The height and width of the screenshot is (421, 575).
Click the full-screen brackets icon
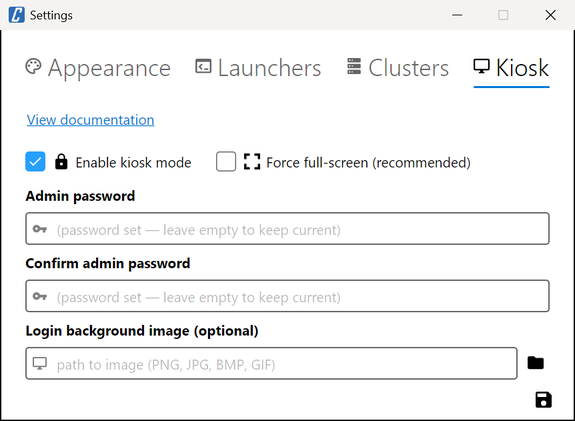pyautogui.click(x=252, y=162)
